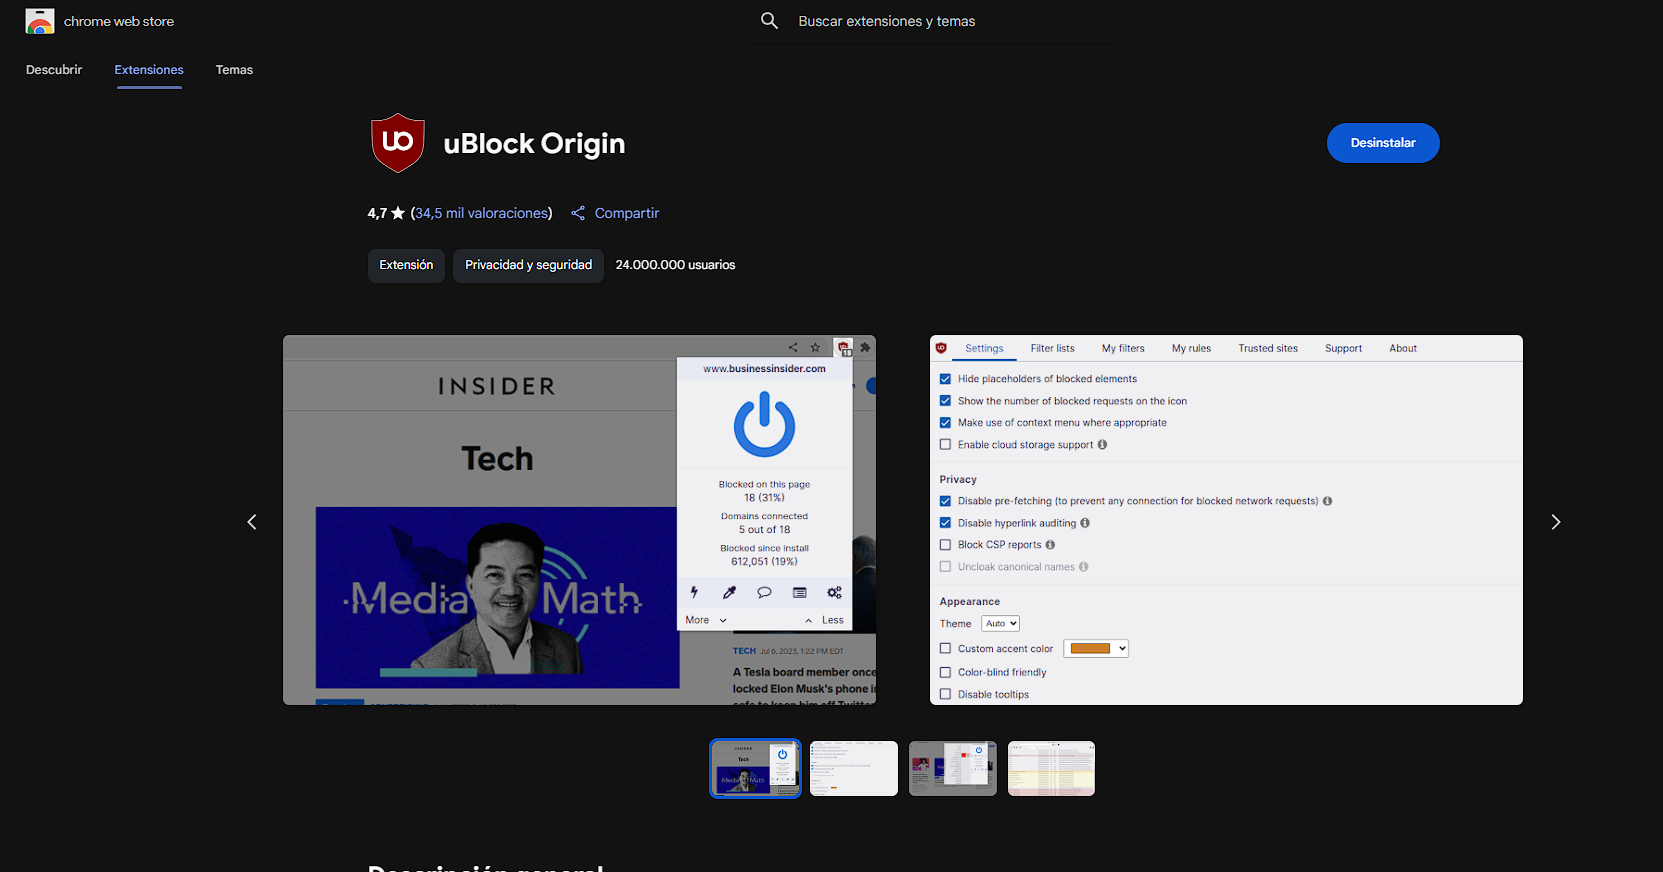Switch to the Trusted sites tab
Image resolution: width=1663 pixels, height=872 pixels.
click(1268, 349)
